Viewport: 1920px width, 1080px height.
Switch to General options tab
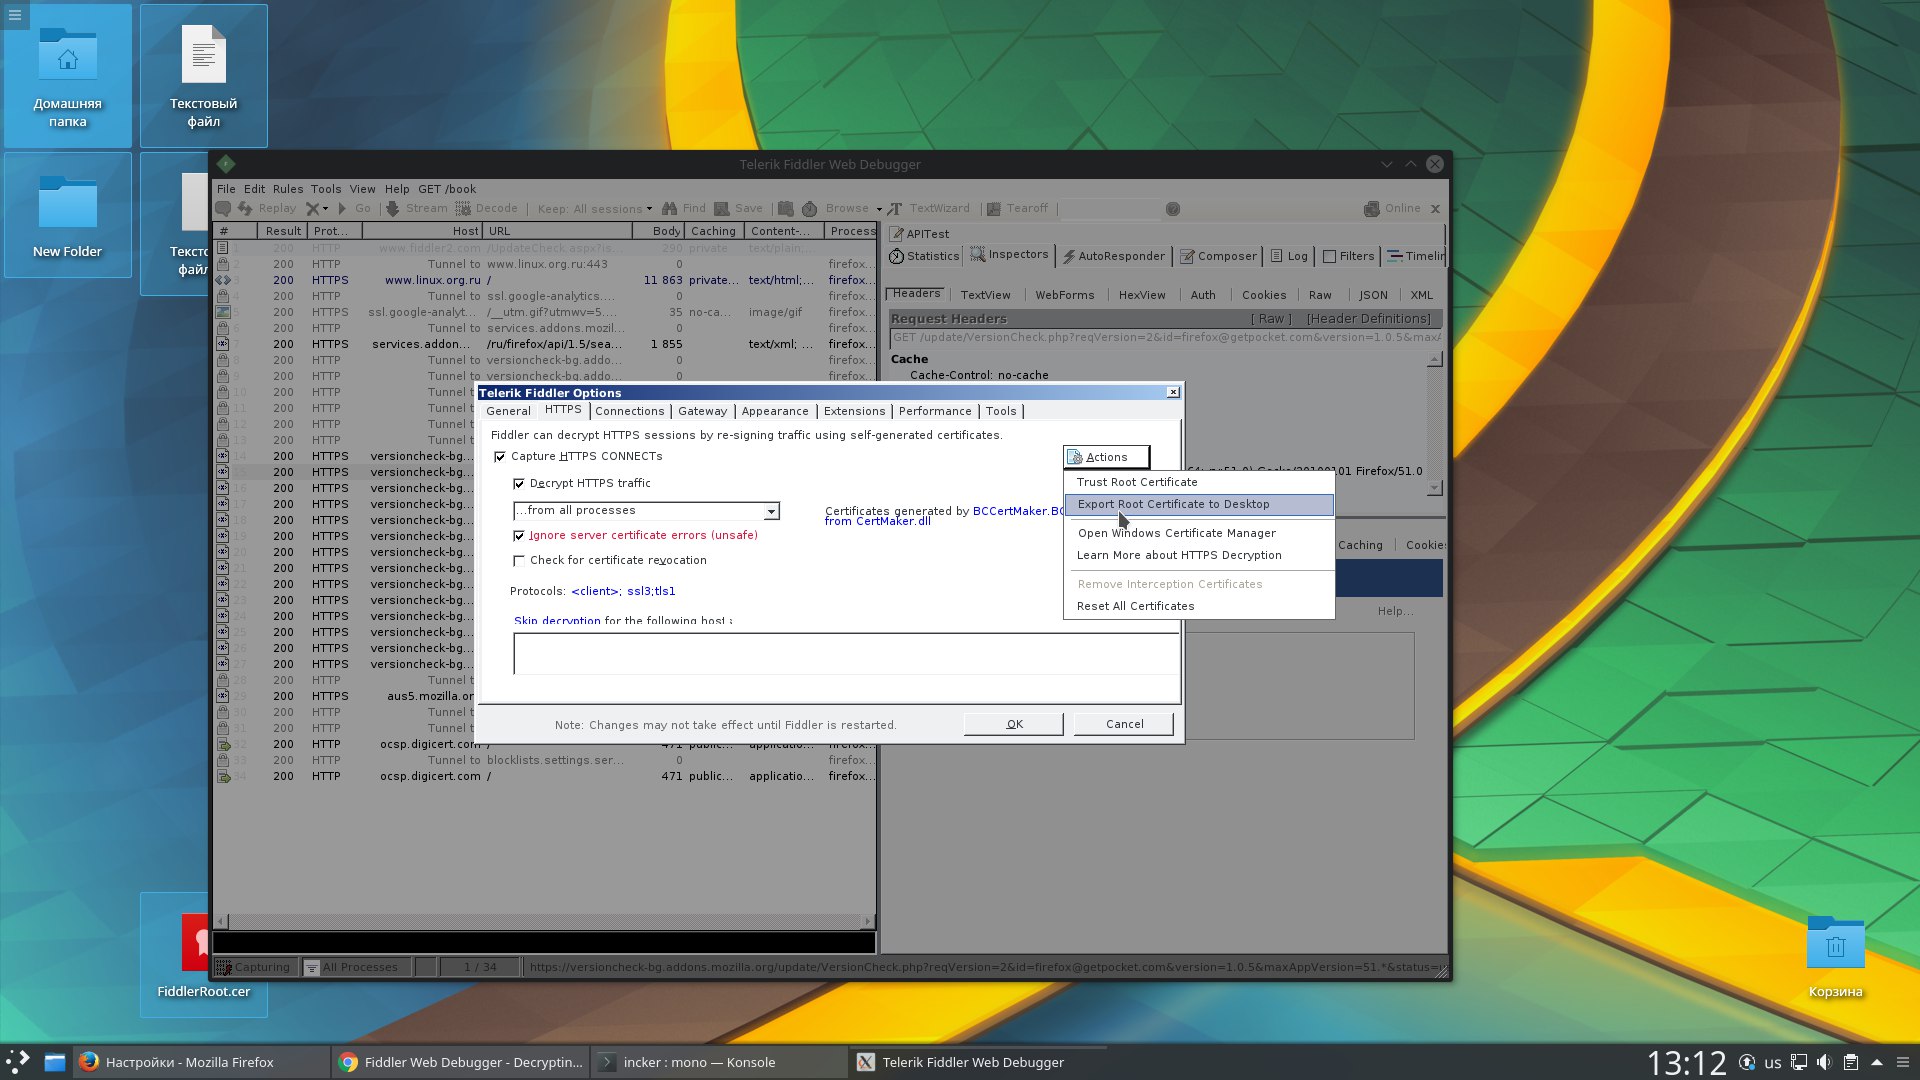[508, 411]
